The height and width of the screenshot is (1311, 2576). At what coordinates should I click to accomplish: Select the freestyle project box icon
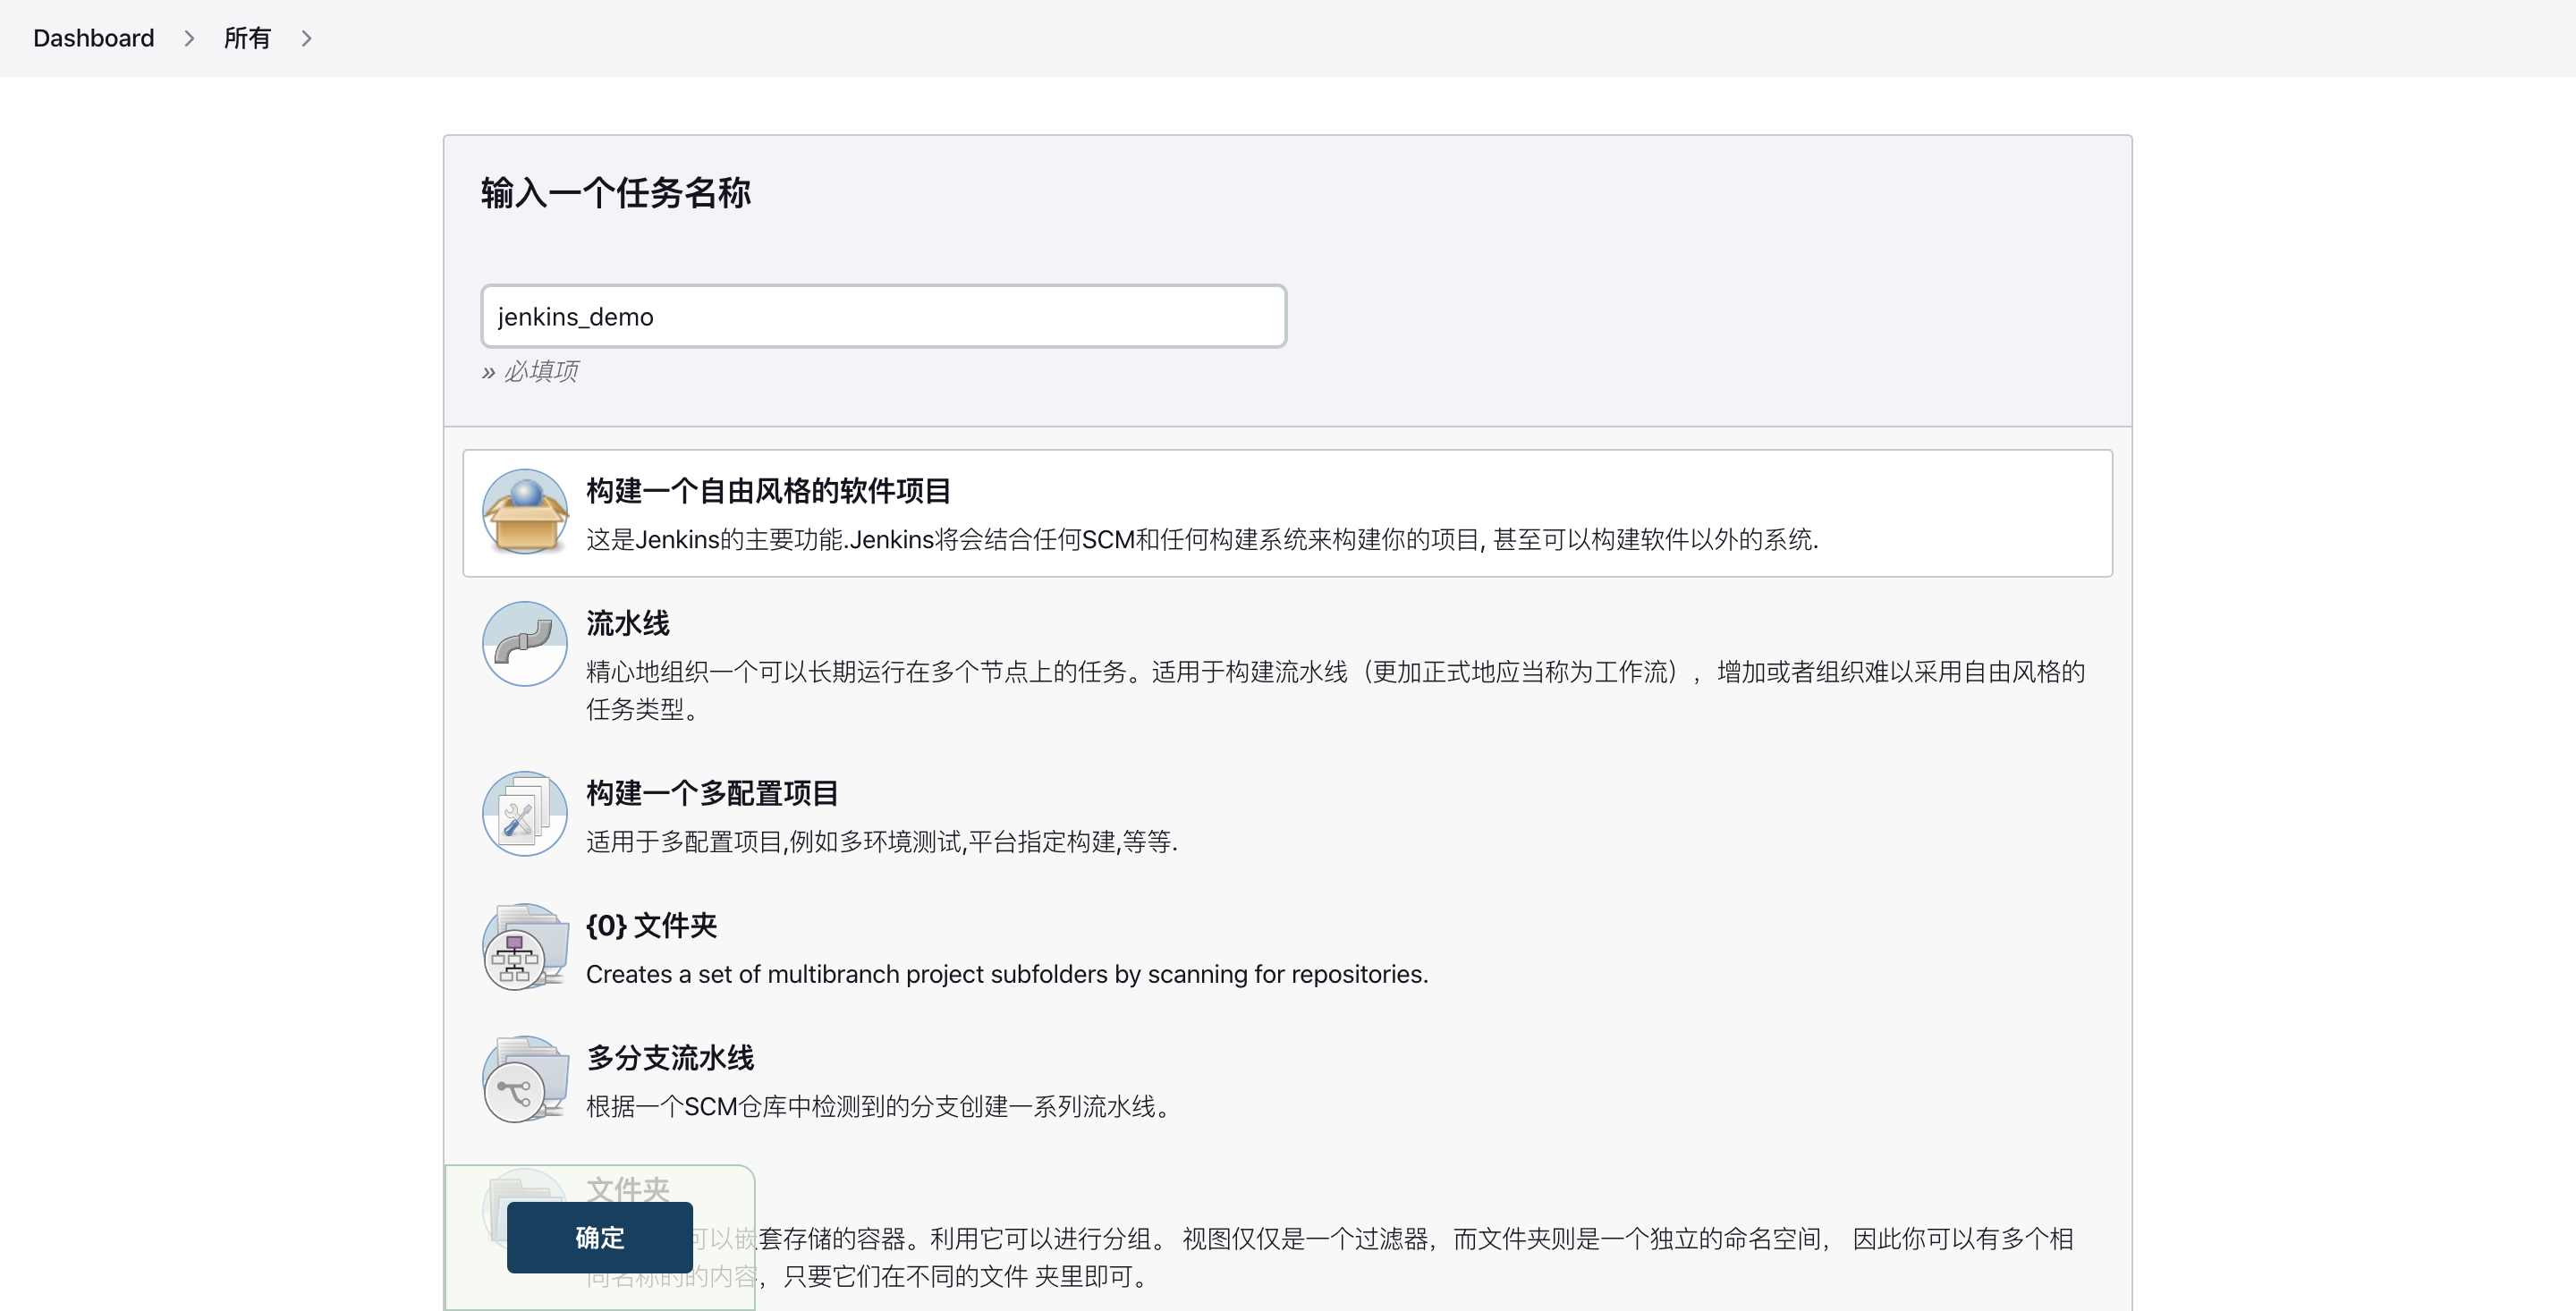coord(525,512)
